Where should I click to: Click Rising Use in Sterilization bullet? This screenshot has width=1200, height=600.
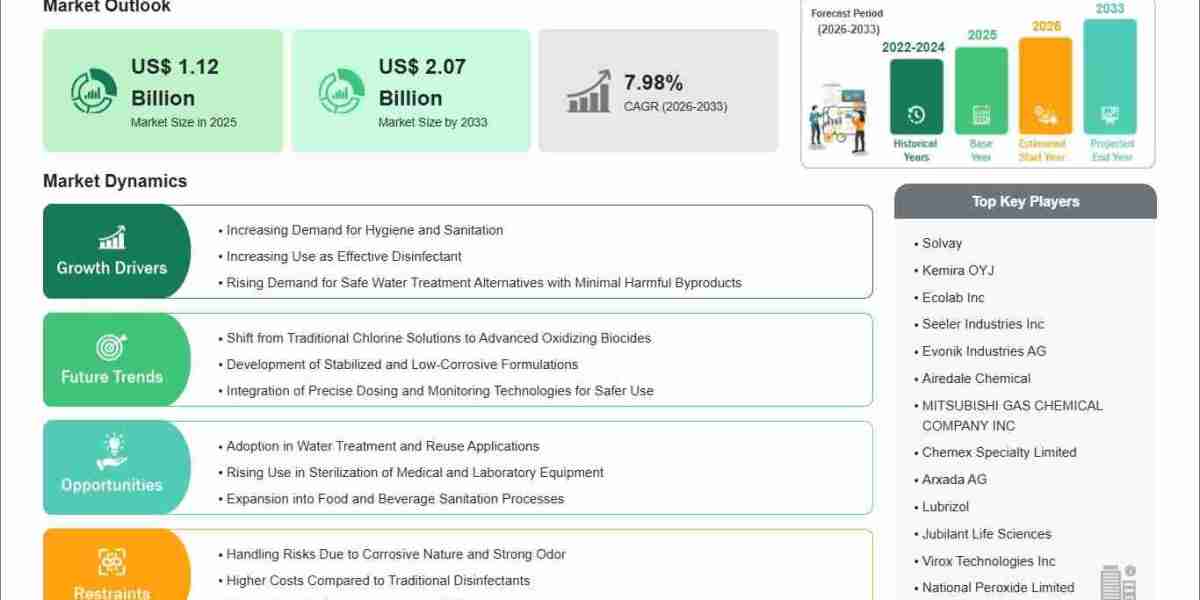(415, 472)
